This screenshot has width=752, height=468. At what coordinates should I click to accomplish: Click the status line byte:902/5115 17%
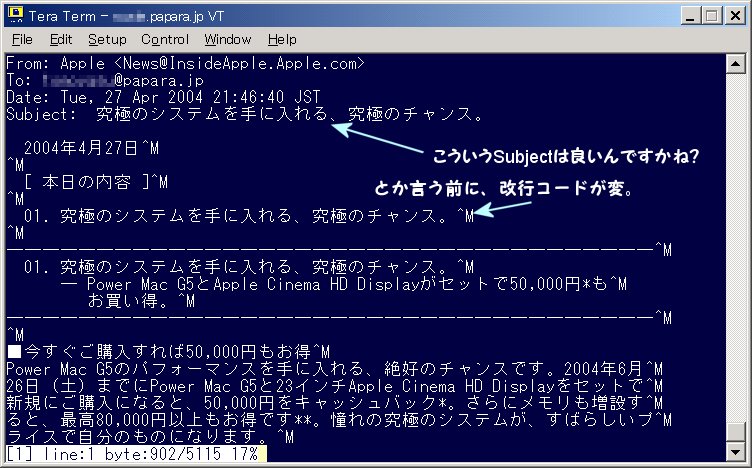(x=136, y=453)
